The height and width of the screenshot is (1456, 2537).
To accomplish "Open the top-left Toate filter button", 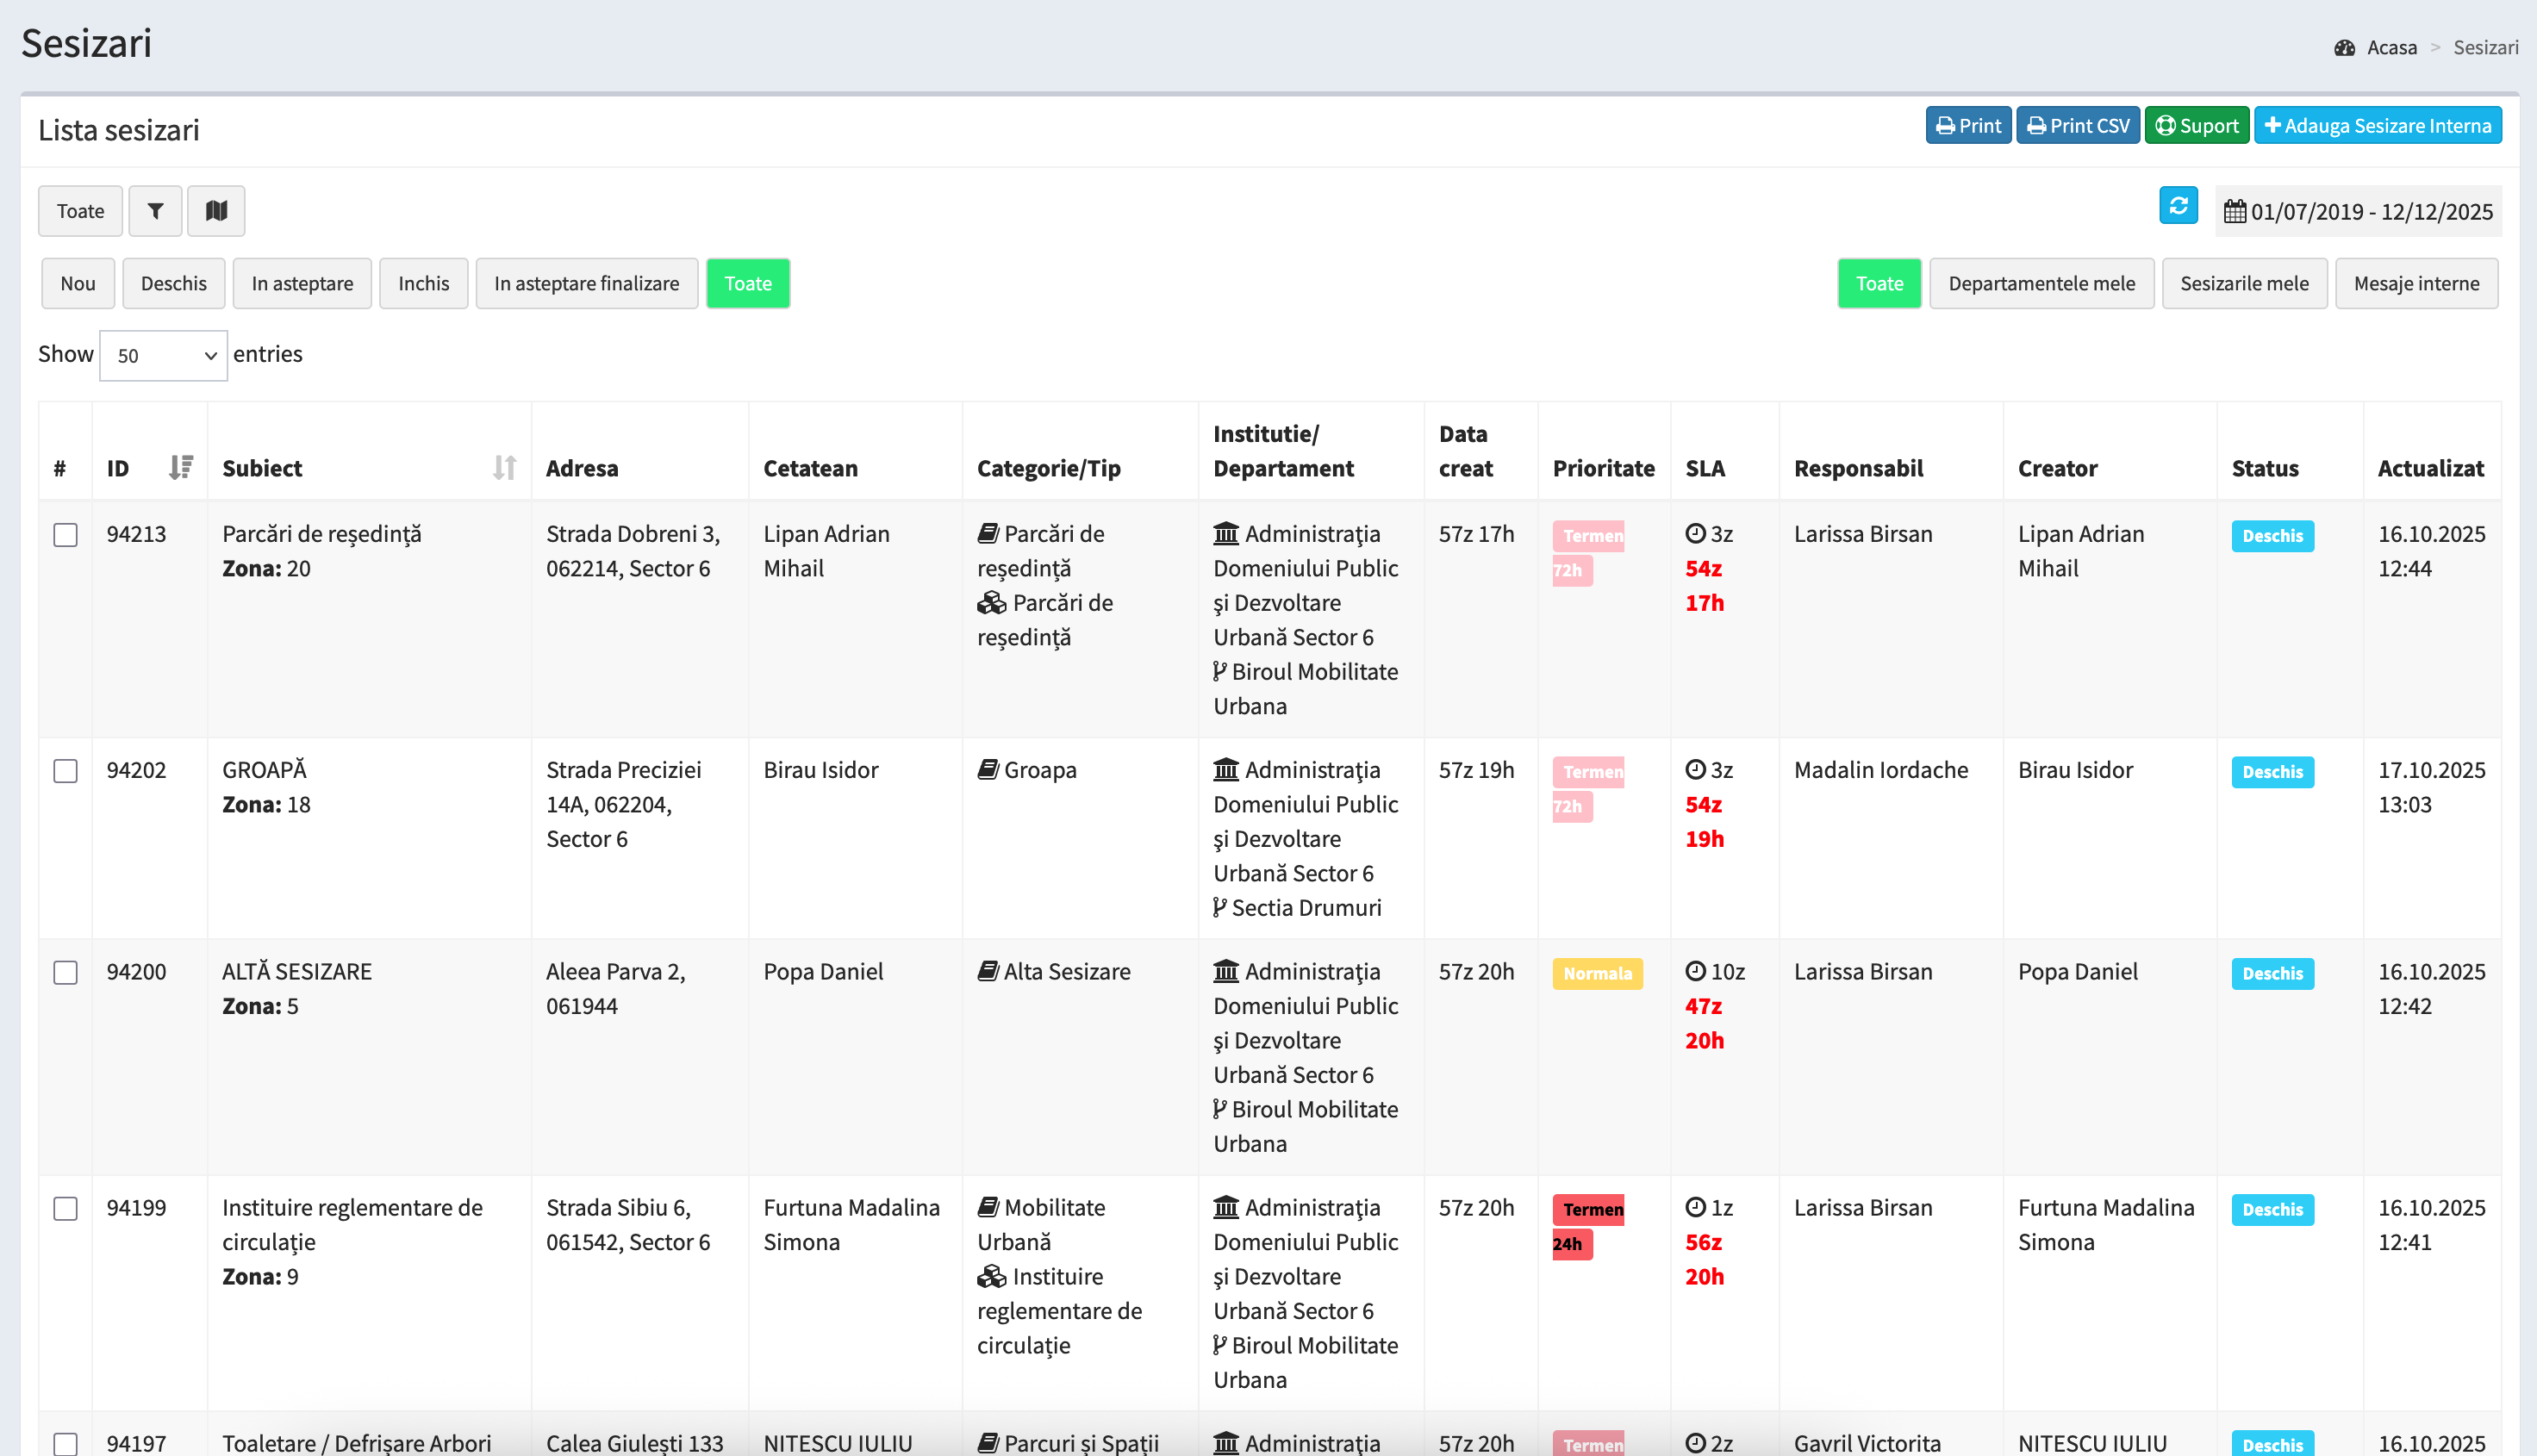I will point(80,211).
